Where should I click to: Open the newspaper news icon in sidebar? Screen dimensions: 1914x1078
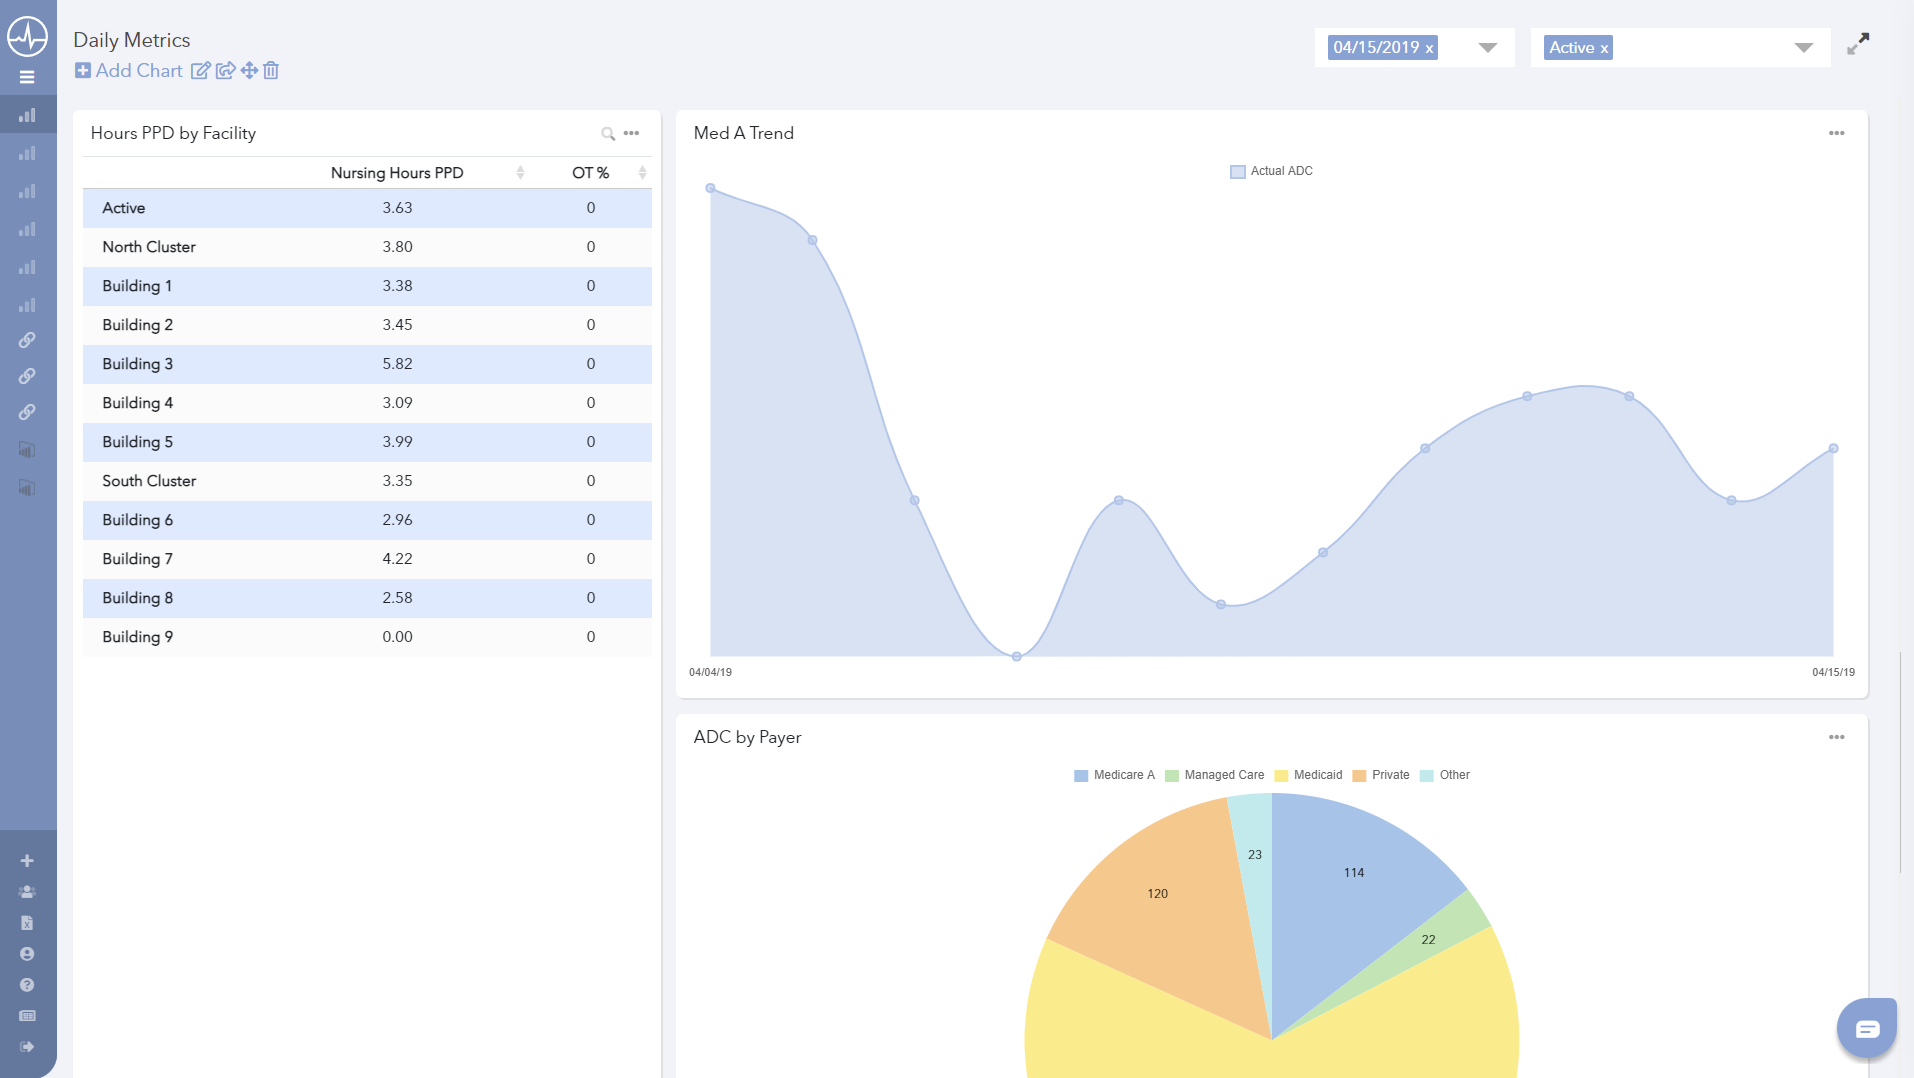(27, 1016)
